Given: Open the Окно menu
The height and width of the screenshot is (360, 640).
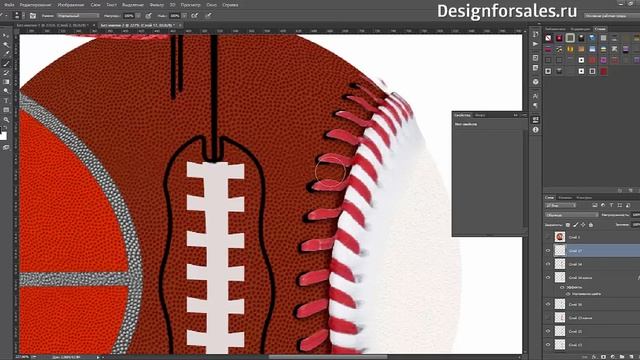Looking at the screenshot, I should [x=211, y=5].
